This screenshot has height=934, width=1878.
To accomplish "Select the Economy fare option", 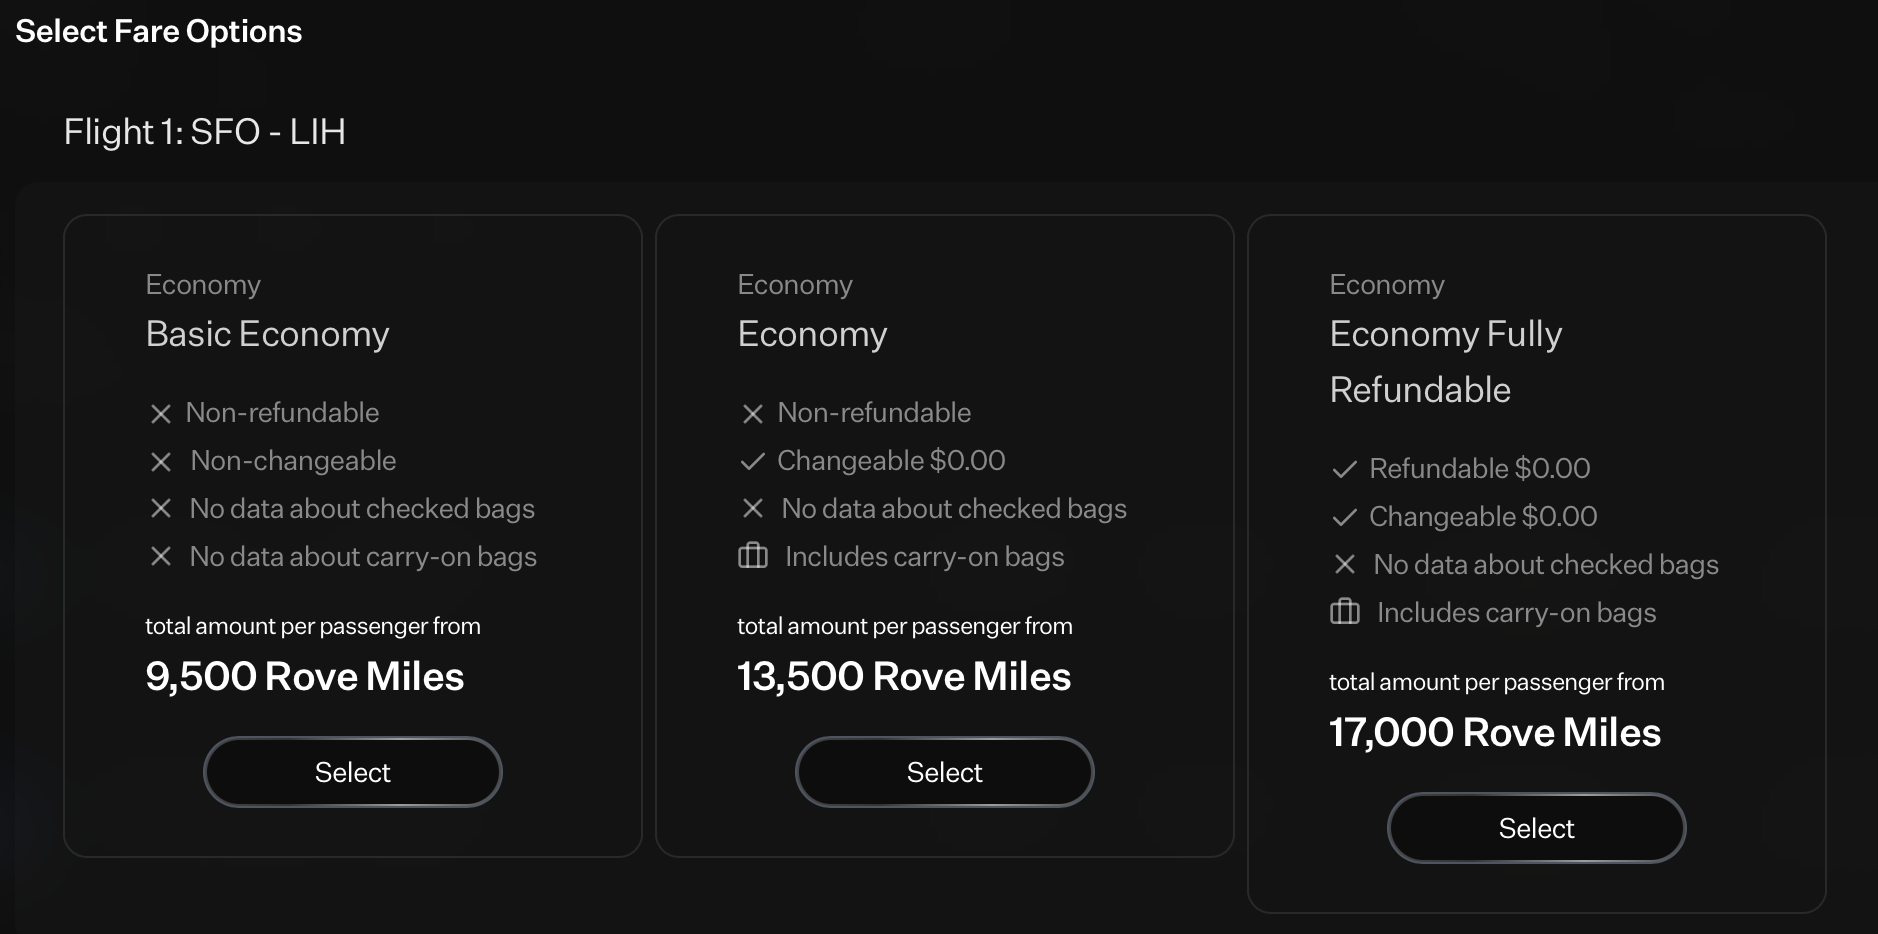I will click(944, 771).
